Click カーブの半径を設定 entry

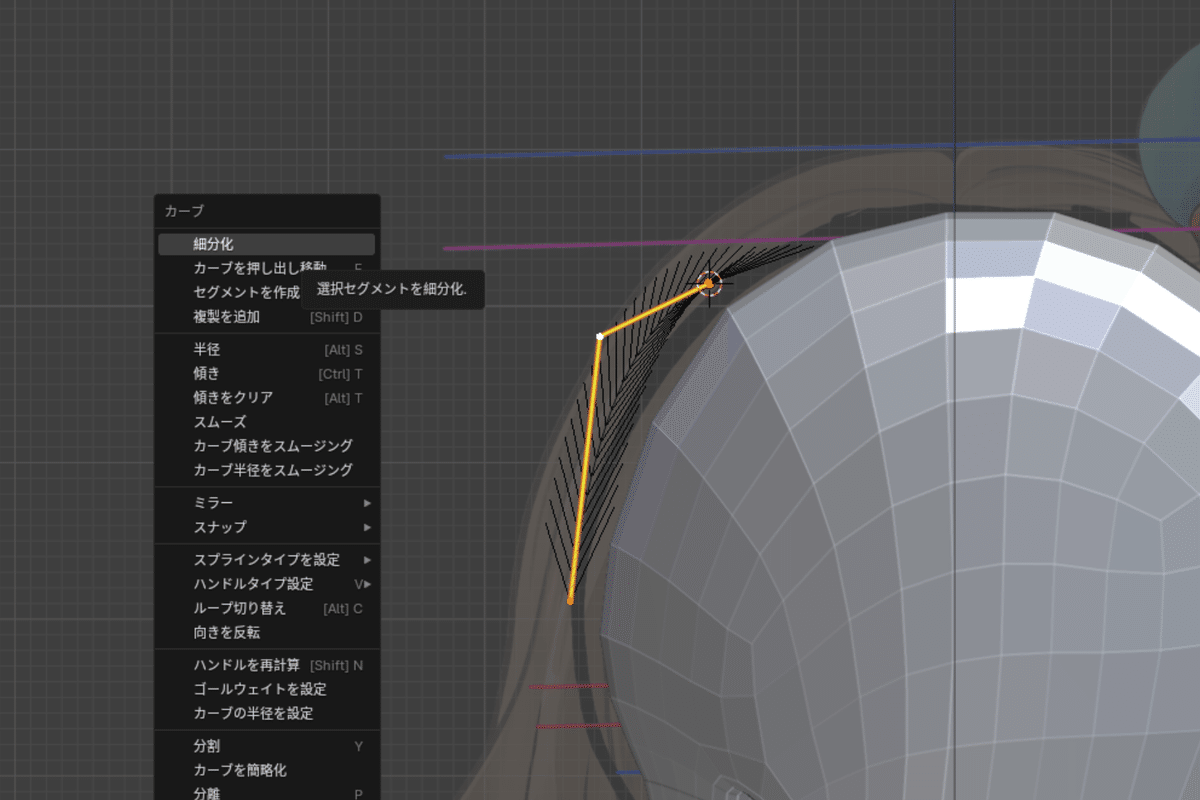click(x=266, y=713)
